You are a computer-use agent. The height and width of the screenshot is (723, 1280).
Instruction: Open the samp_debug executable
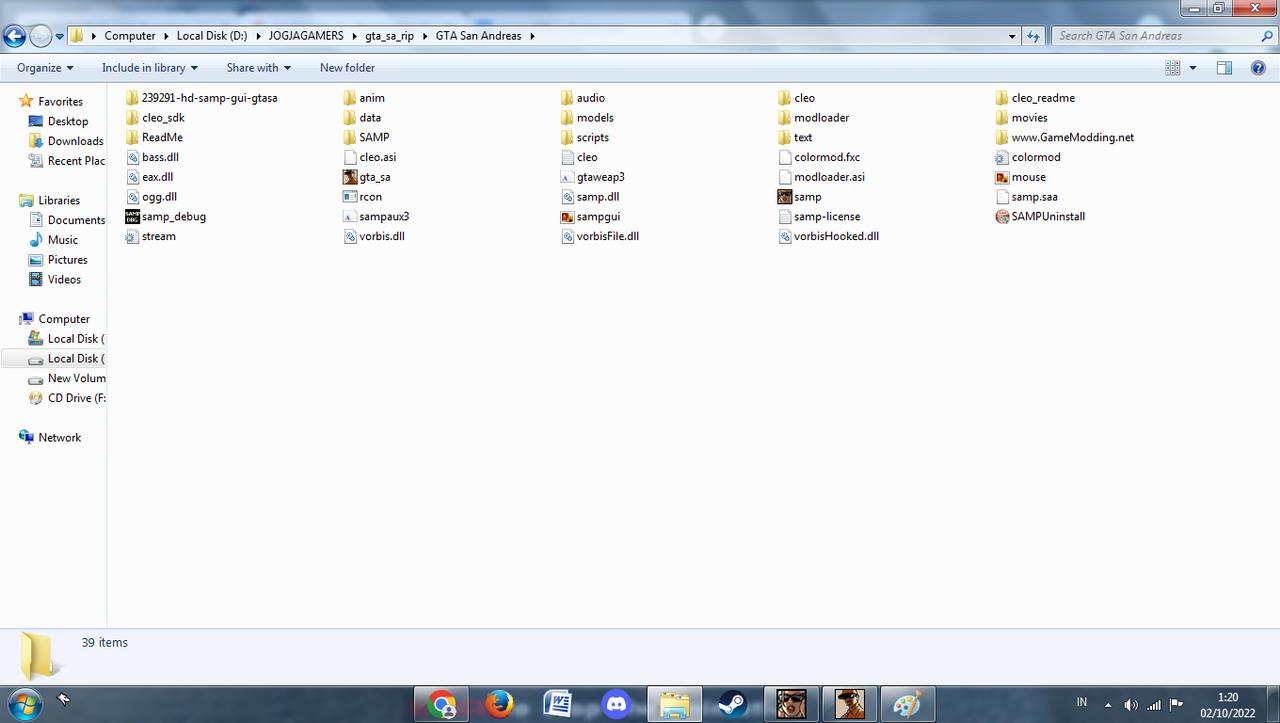[x=165, y=216]
